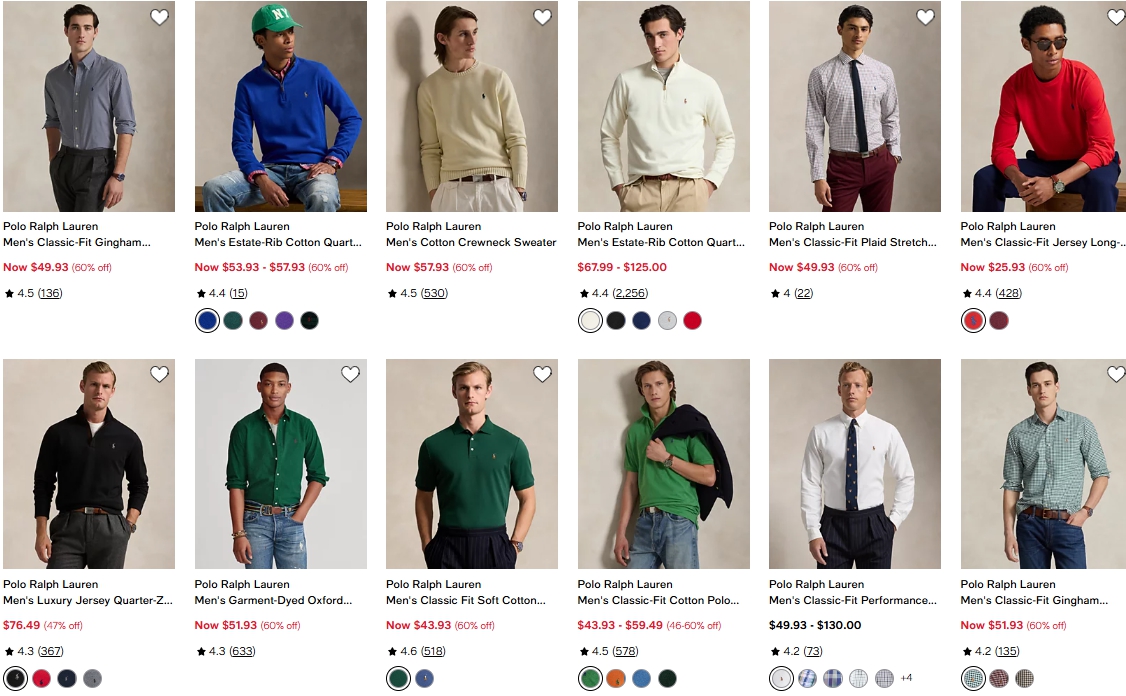Select the purple swatch for the blue Estate-Rib pullover
Viewport: 1126px width, 696px height.
284,321
